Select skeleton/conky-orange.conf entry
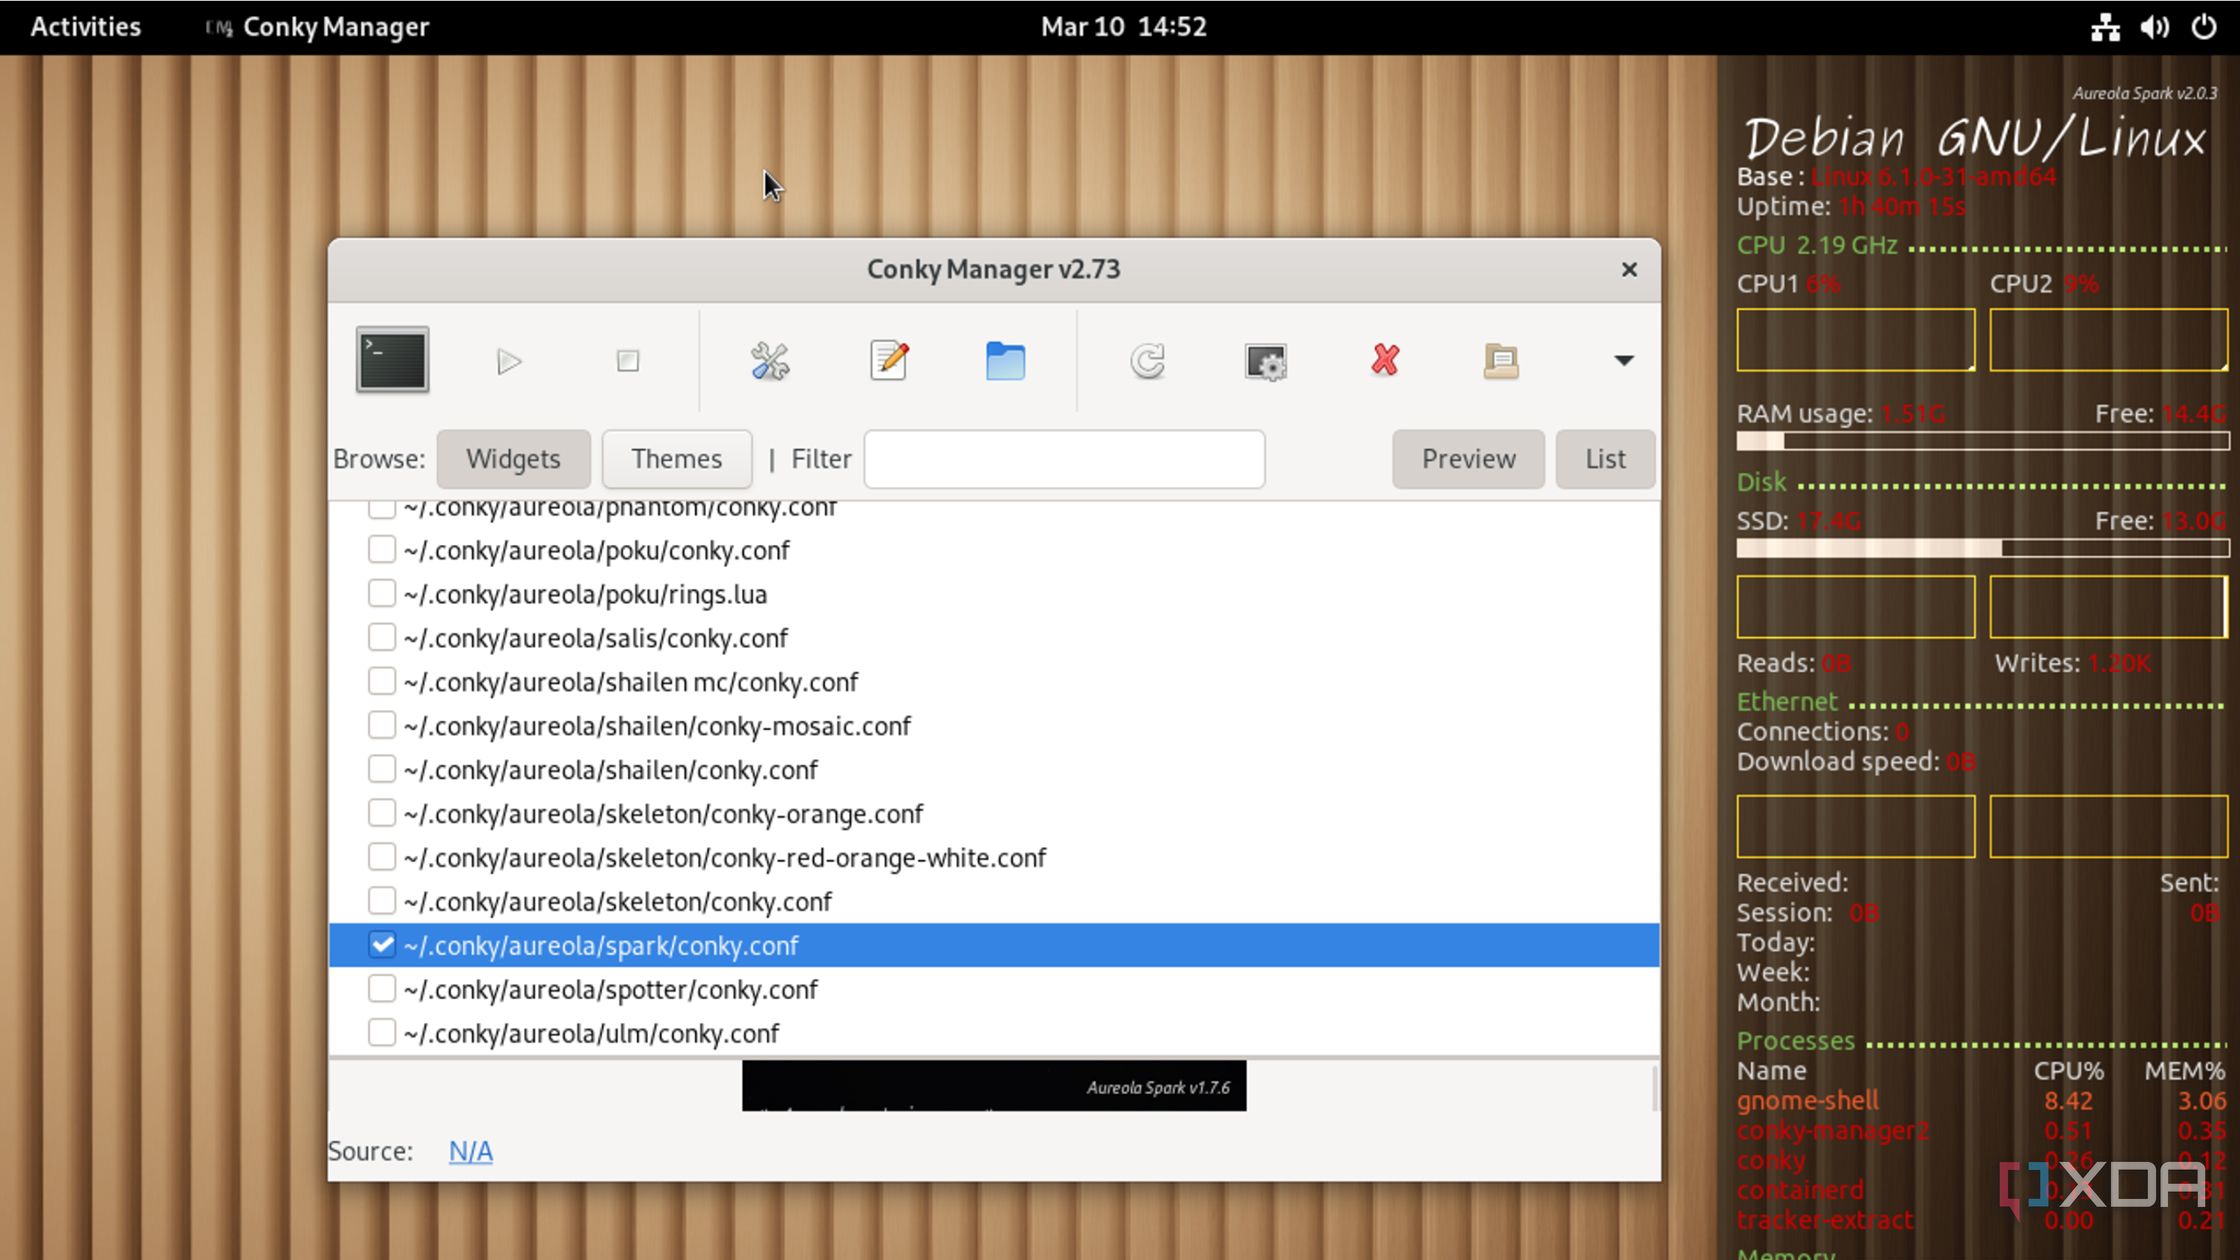This screenshot has height=1260, width=2240. [x=994, y=814]
